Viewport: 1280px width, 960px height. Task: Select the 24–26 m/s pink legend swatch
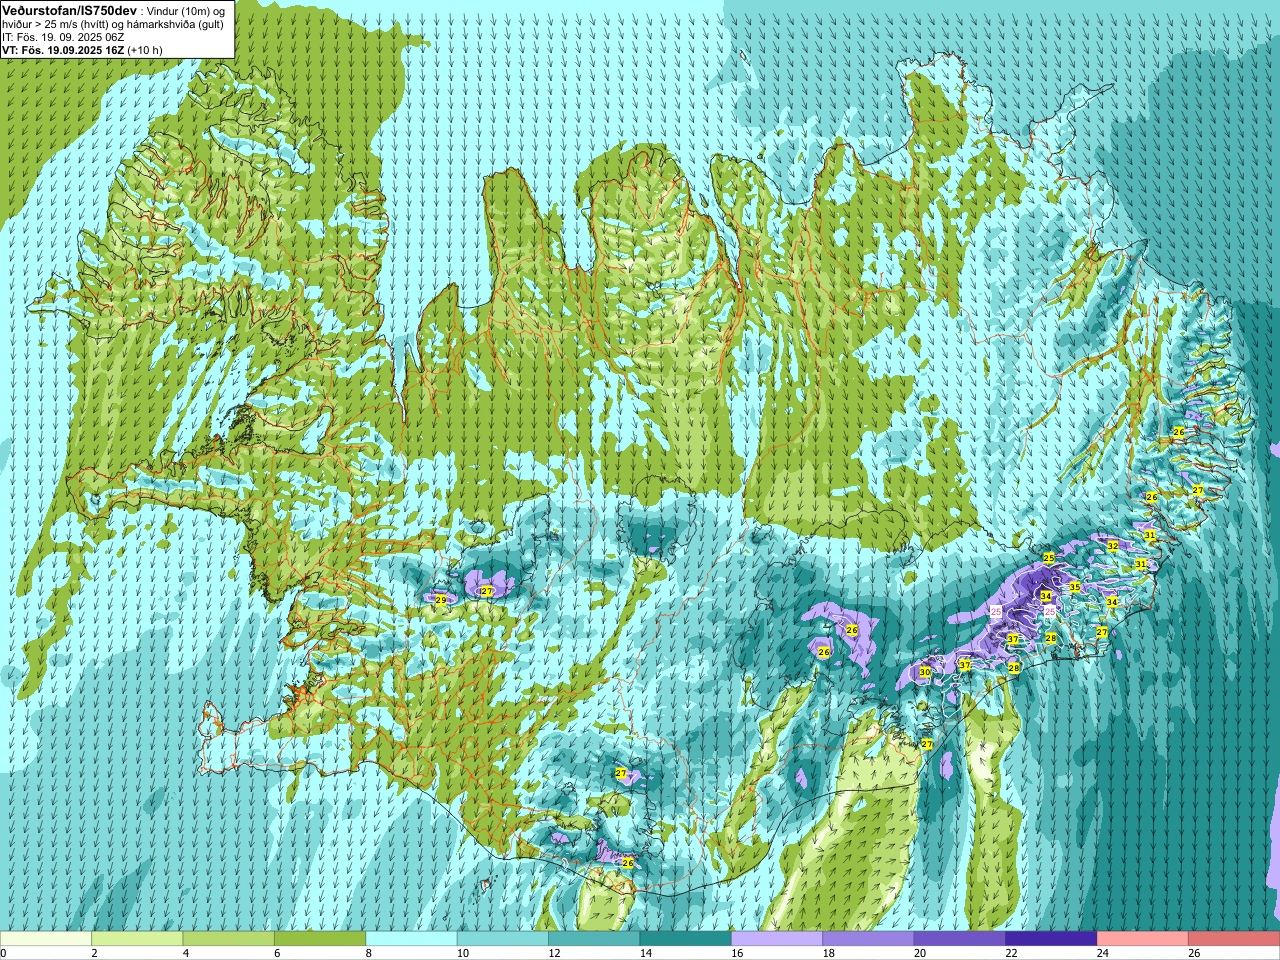[1142, 939]
